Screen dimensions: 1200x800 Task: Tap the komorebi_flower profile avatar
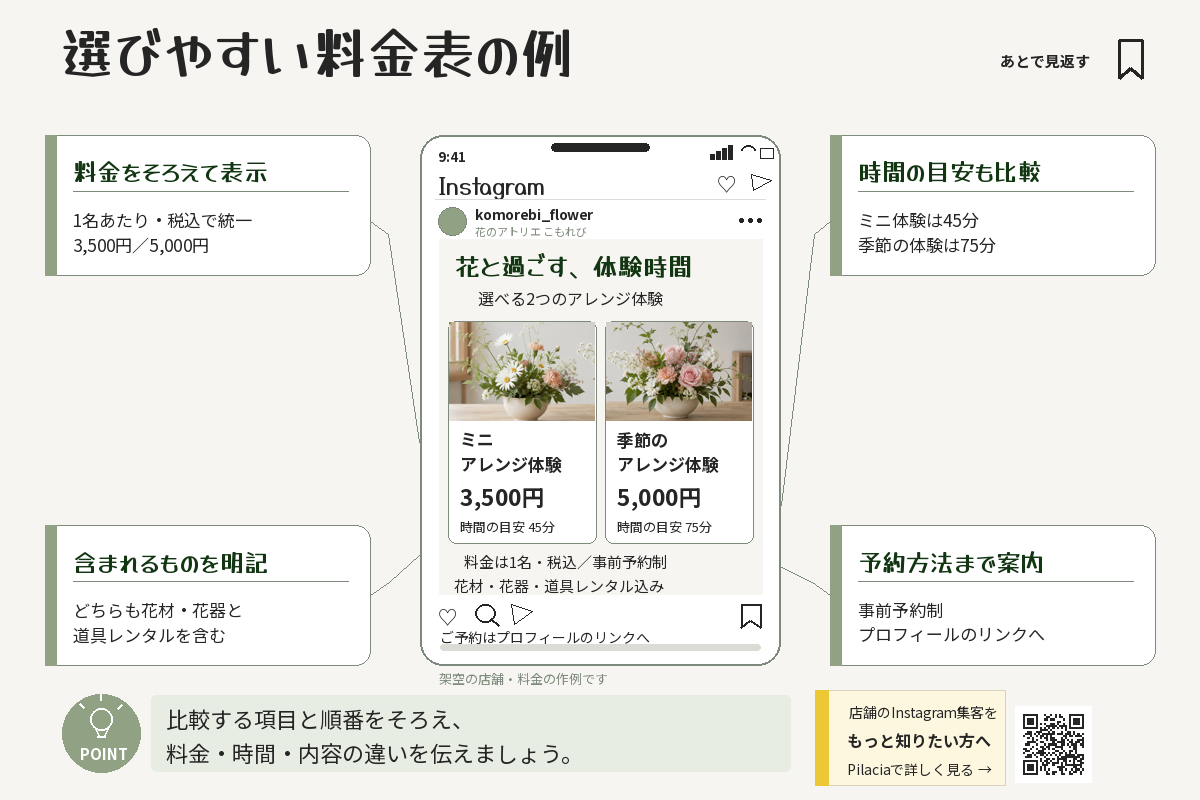point(453,222)
